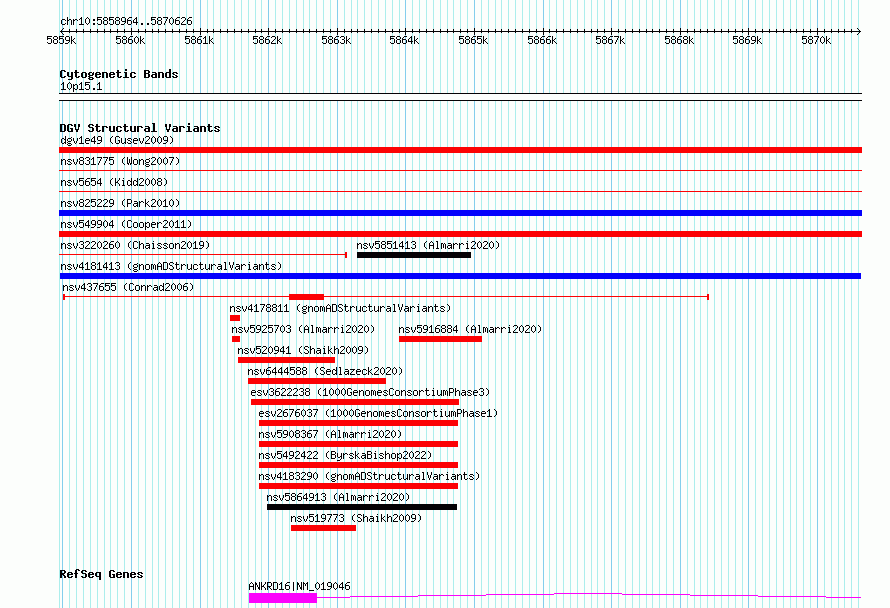Click the DGV Structural Variants track title
Viewport: 890px width, 608px height.
(x=140, y=128)
